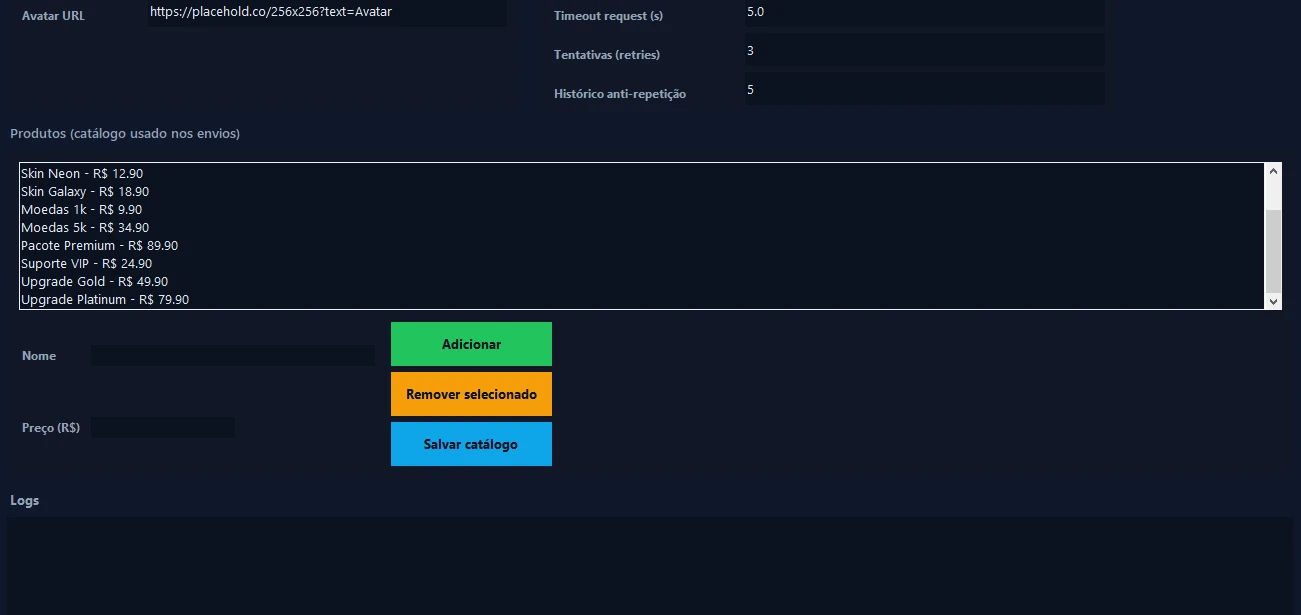Screen dimensions: 1301x615
Task: Focus the Preço (R$) input field
Action: (x=163, y=428)
